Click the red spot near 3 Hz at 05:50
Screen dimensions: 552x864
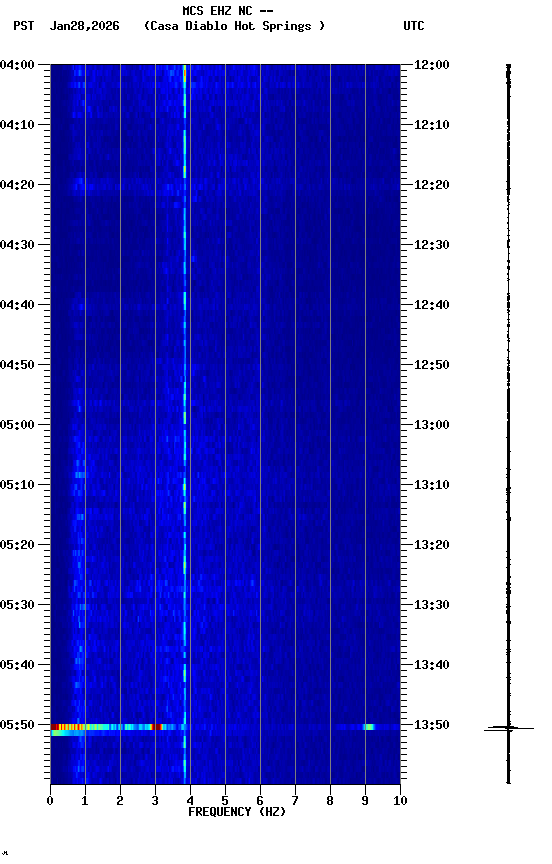click(x=156, y=727)
